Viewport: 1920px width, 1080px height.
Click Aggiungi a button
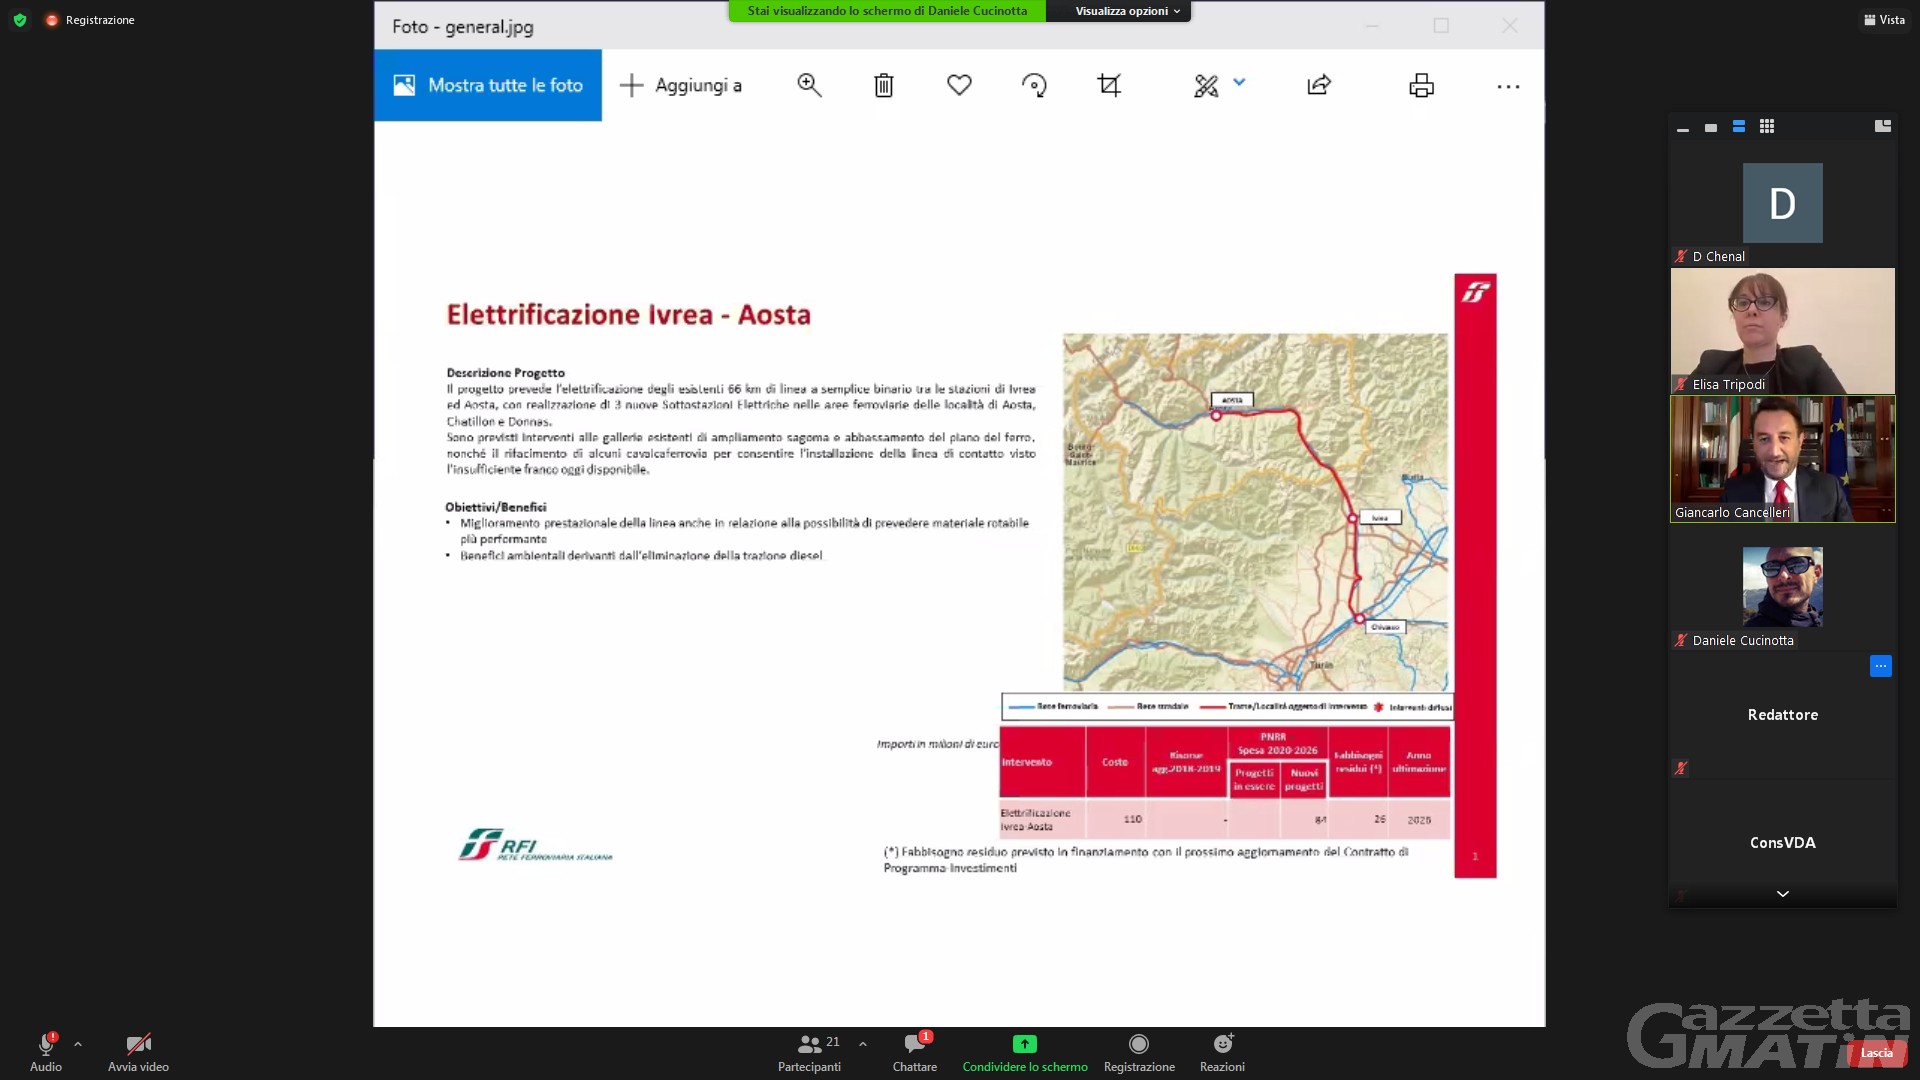point(681,85)
